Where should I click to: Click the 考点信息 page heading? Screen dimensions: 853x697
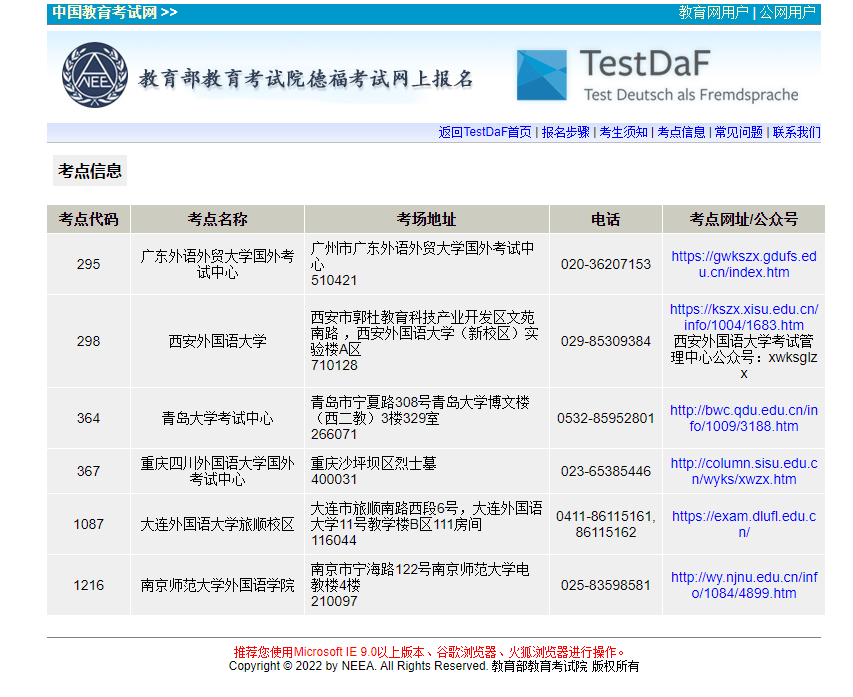point(90,171)
